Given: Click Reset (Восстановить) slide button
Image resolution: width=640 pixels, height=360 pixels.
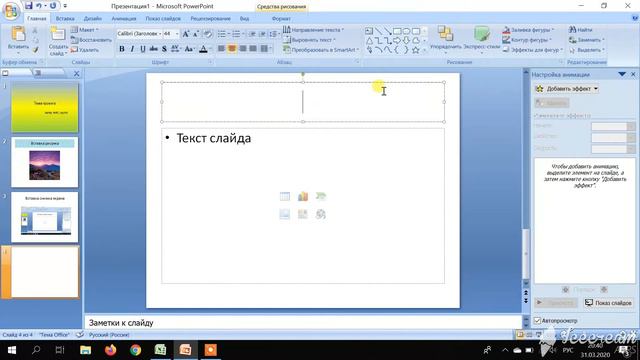Looking at the screenshot, I should (x=91, y=40).
